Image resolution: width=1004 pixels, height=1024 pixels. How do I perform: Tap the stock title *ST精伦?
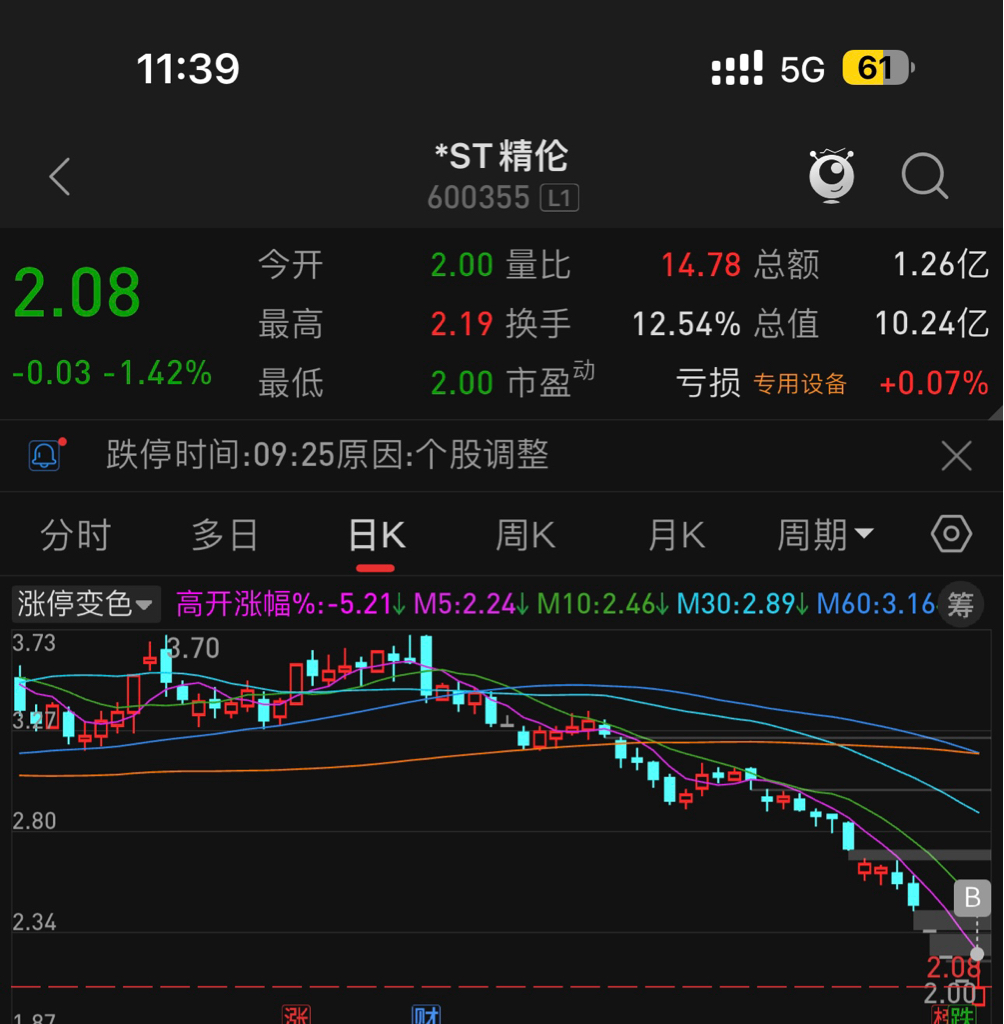pos(502,157)
